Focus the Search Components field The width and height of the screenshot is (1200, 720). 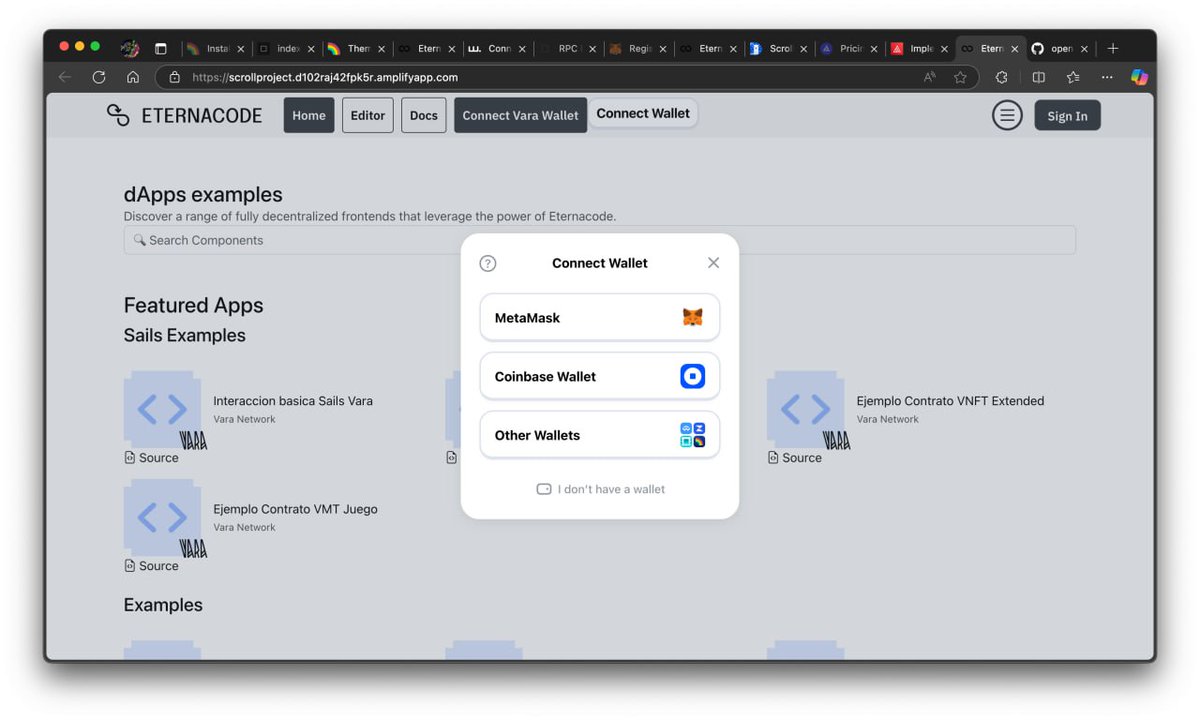coord(600,240)
